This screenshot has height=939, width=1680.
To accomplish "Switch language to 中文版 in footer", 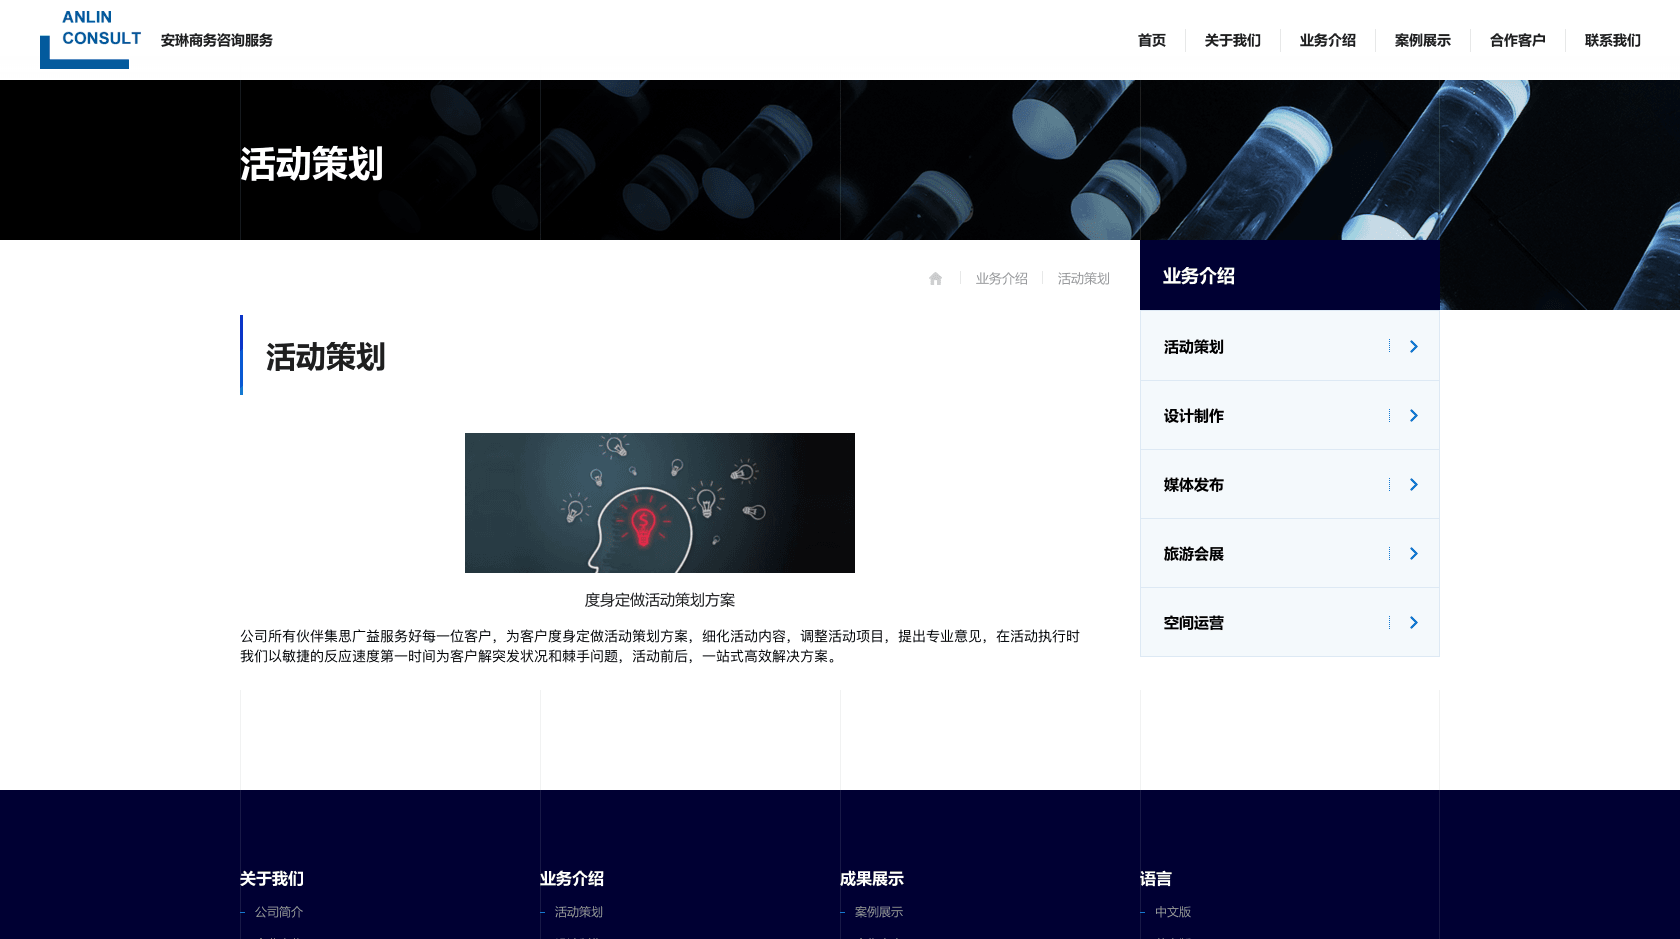I will pos(1172,912).
